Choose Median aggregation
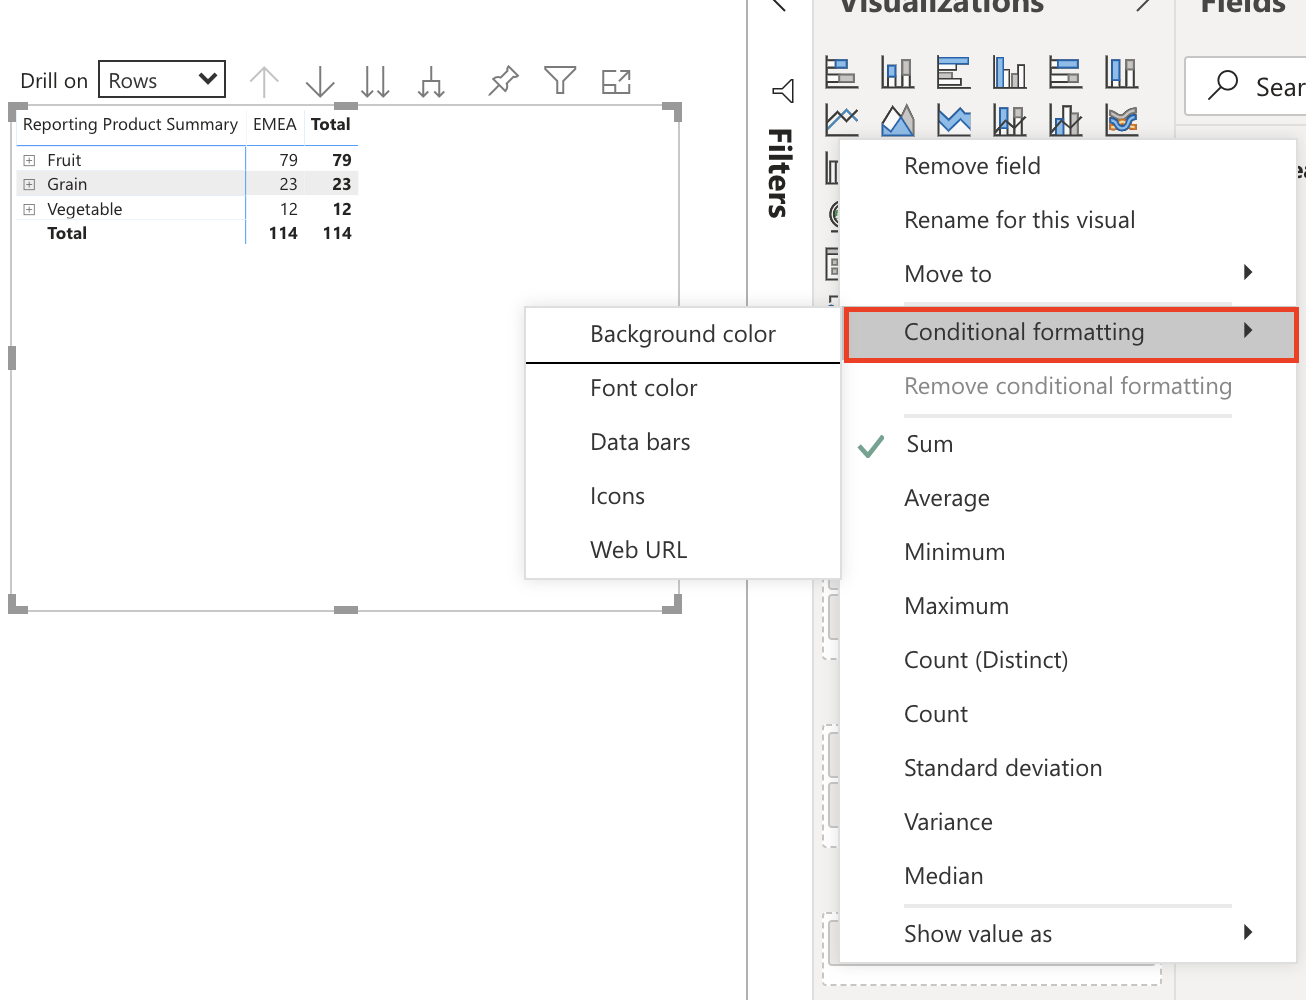 point(1068,876)
